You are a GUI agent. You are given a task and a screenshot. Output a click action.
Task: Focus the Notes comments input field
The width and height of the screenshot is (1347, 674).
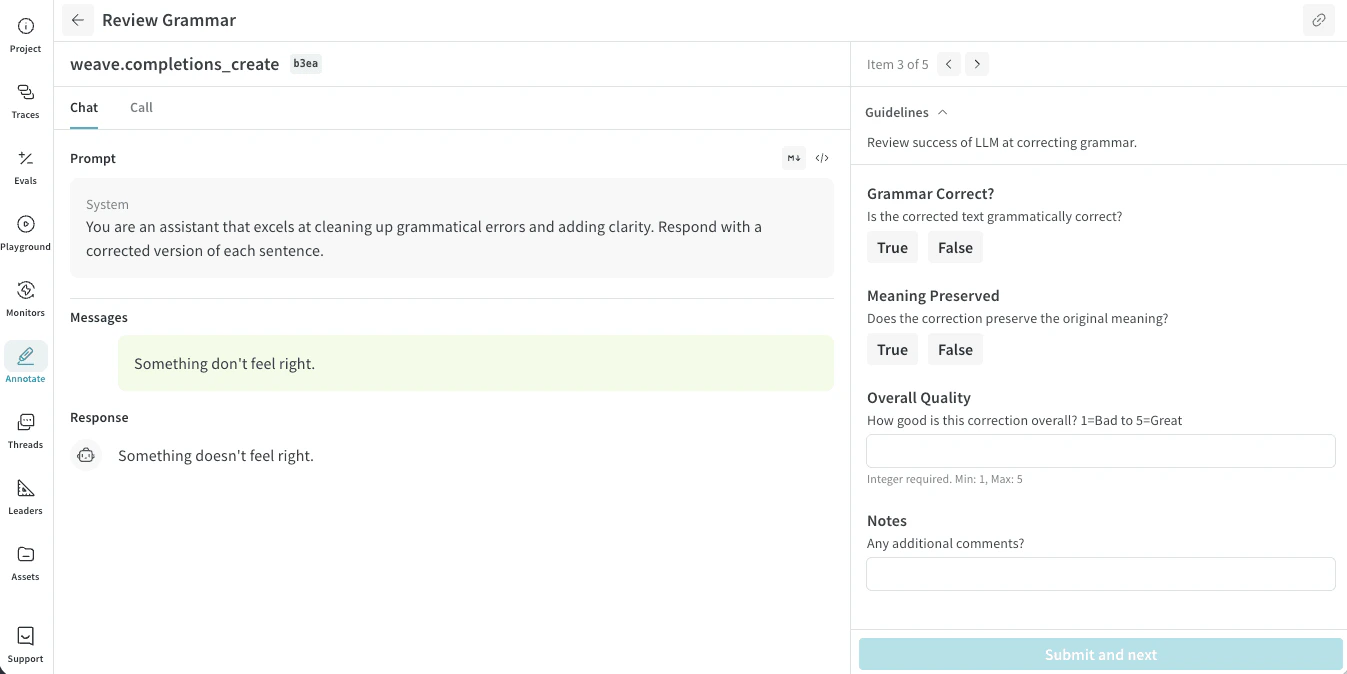point(1100,574)
